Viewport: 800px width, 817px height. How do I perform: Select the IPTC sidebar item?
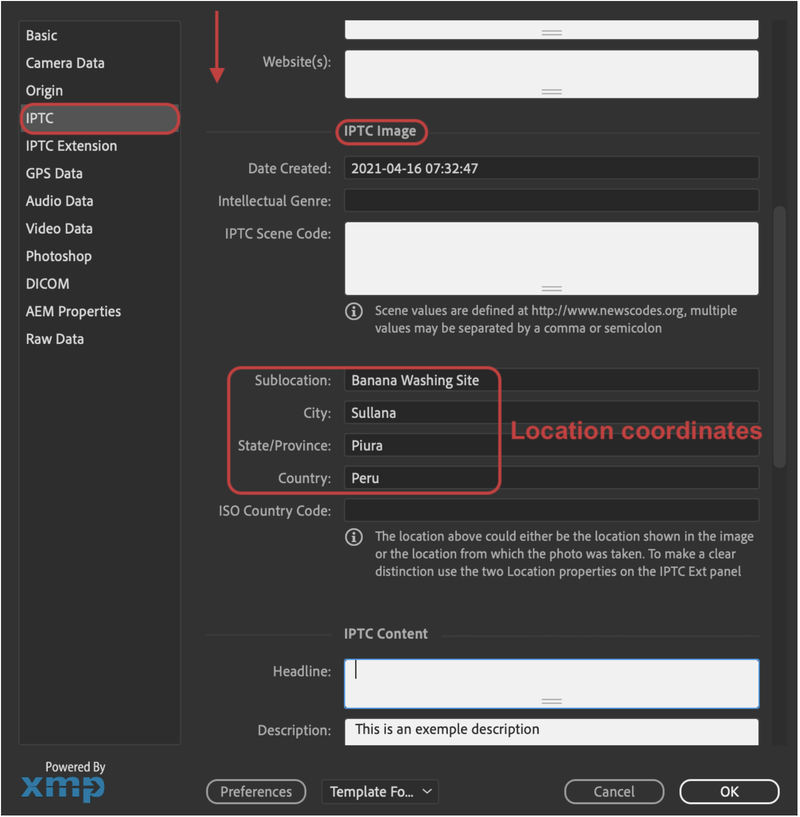pos(99,118)
